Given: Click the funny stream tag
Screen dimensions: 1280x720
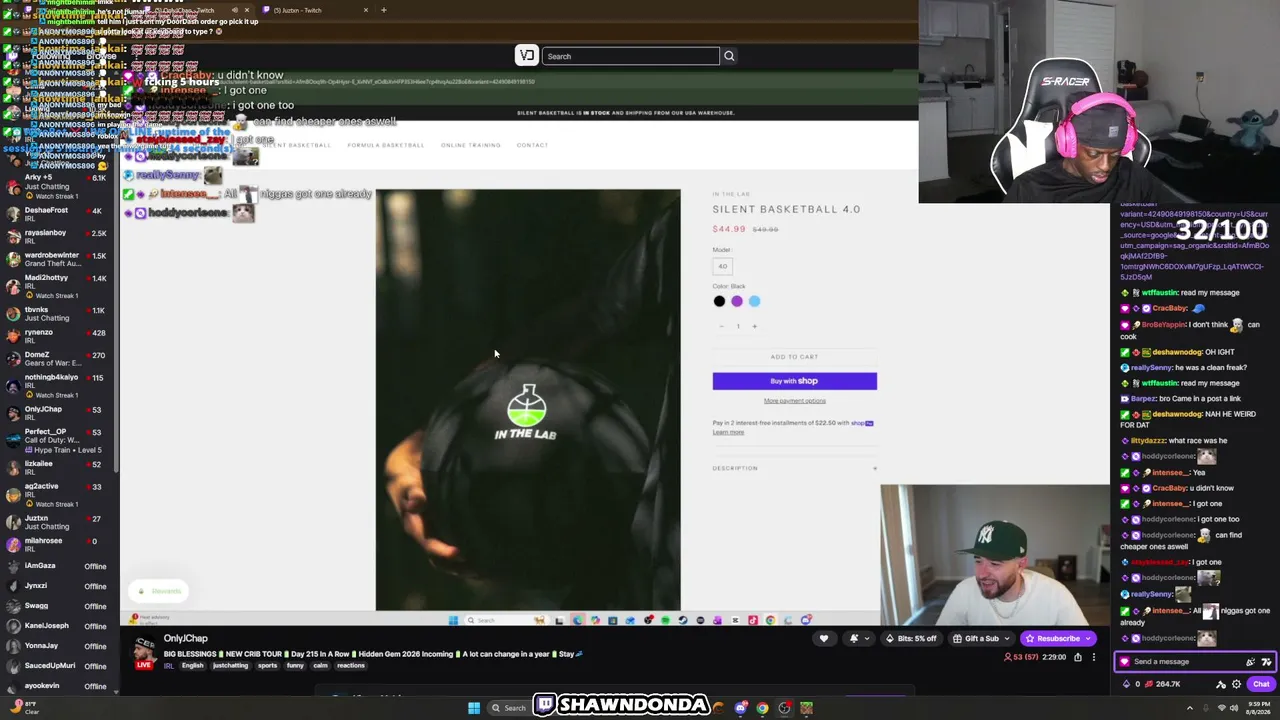Looking at the screenshot, I should [x=296, y=666].
